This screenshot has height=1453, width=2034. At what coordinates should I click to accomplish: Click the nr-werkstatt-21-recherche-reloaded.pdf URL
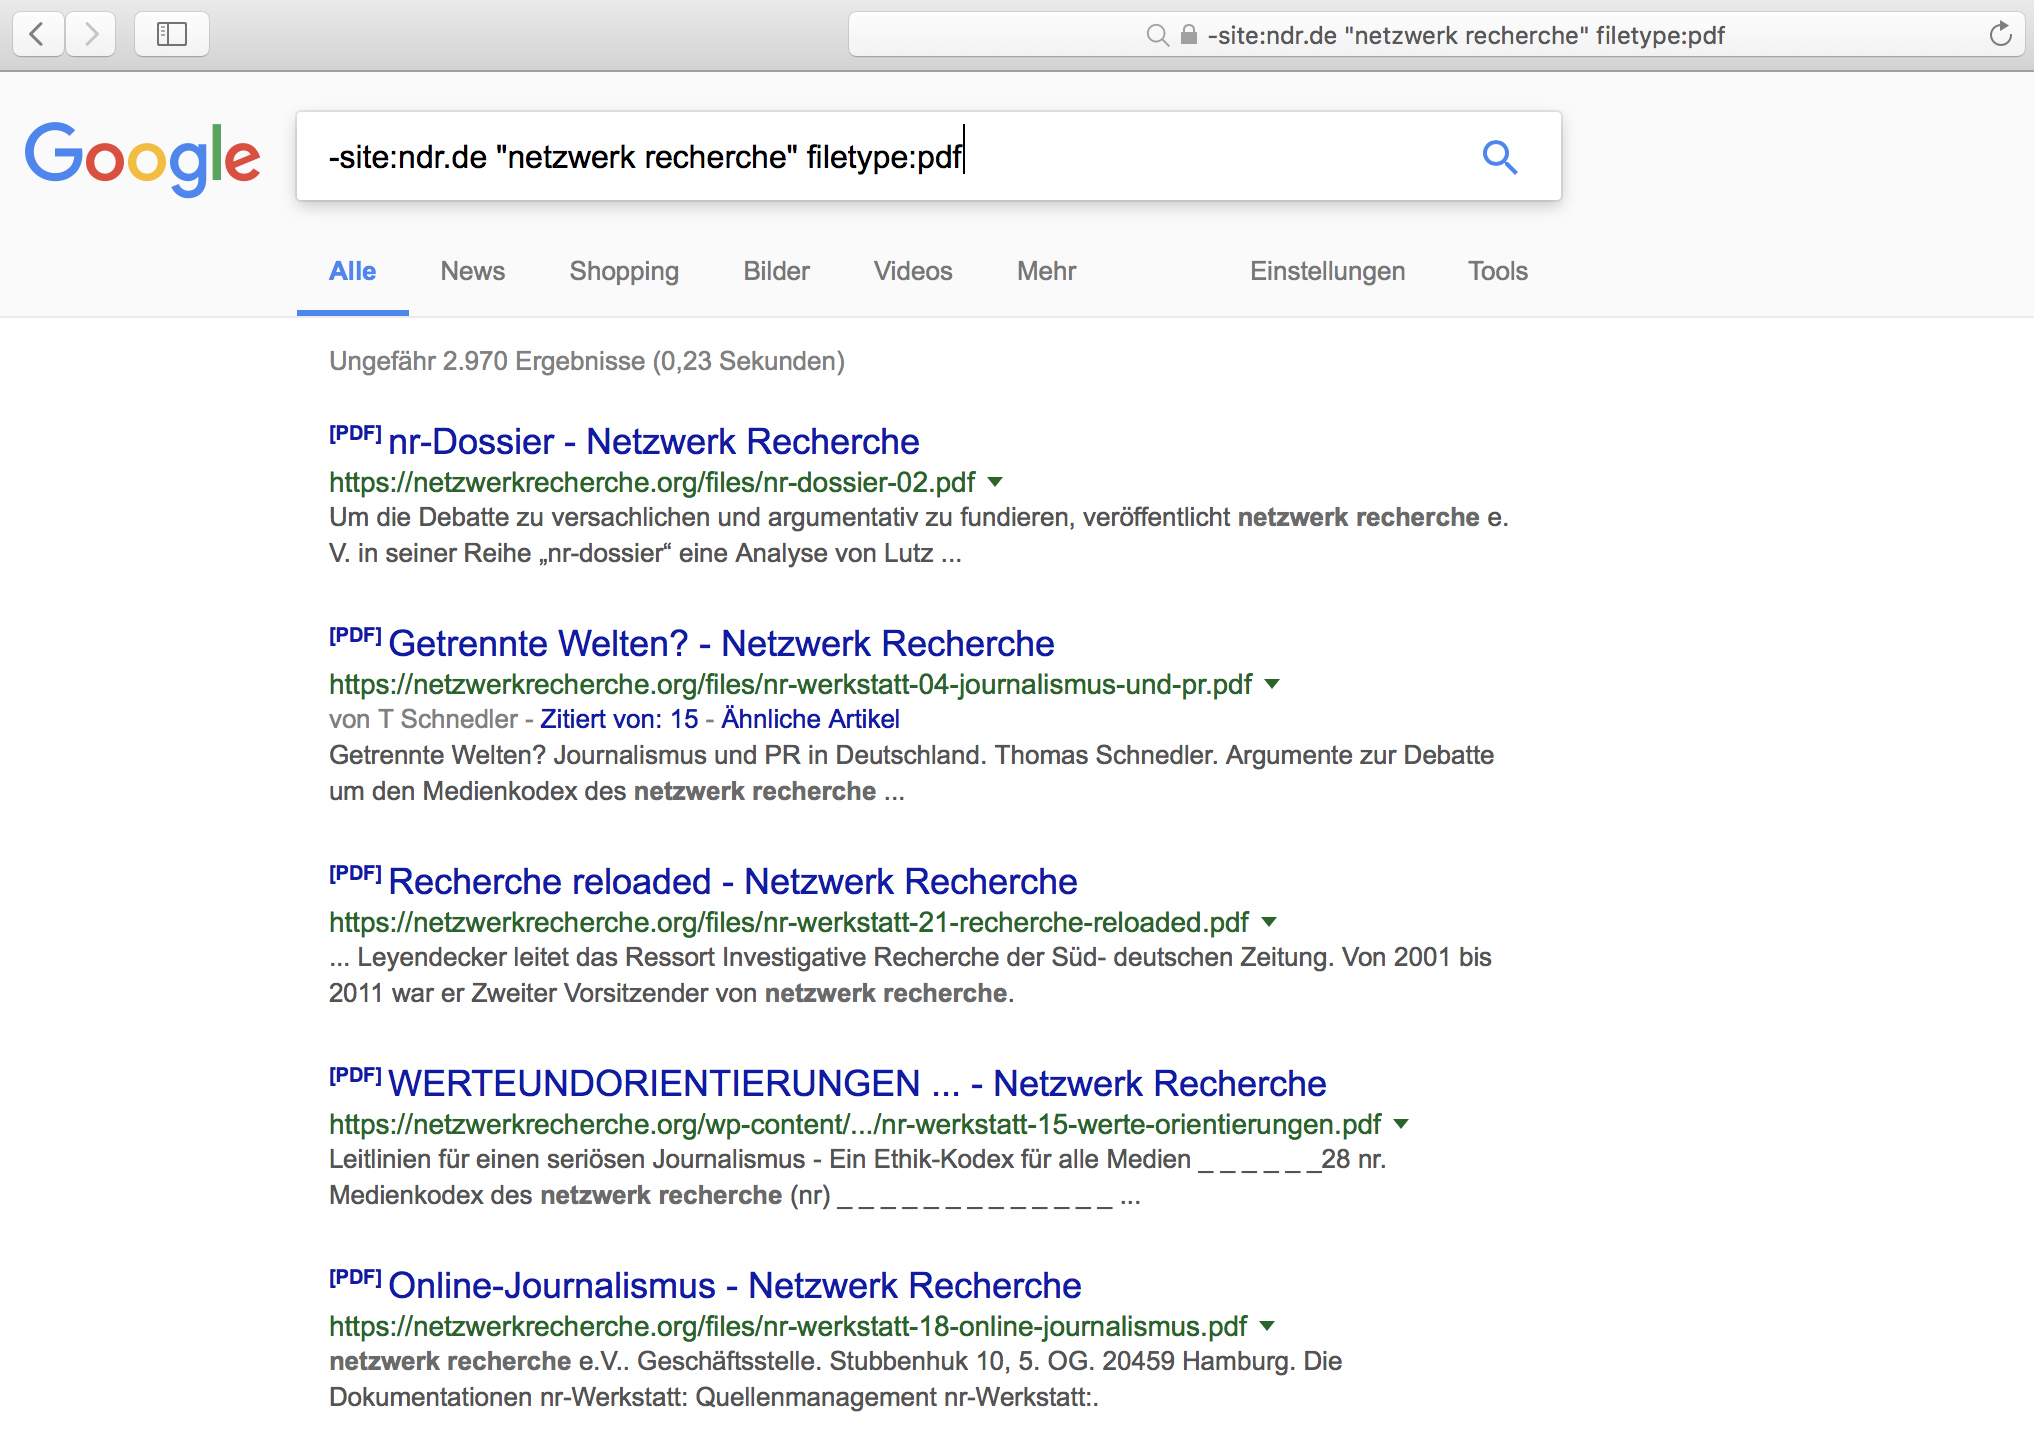pyautogui.click(x=789, y=922)
